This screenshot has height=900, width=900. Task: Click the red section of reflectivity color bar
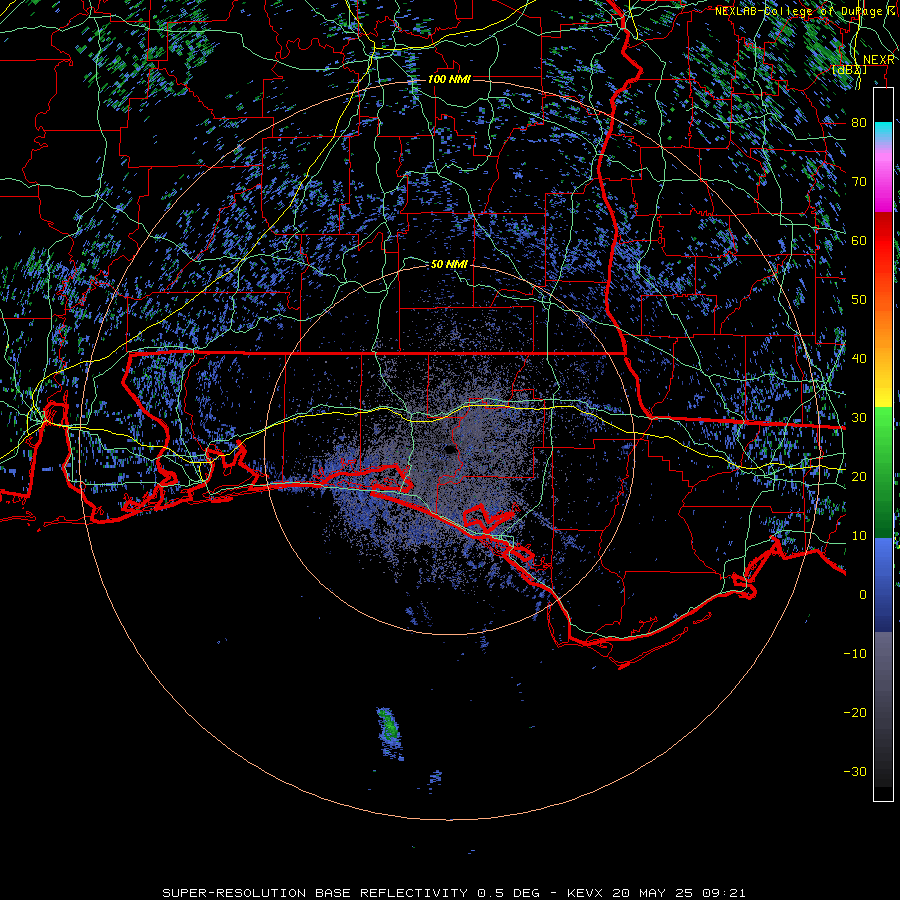[x=883, y=241]
